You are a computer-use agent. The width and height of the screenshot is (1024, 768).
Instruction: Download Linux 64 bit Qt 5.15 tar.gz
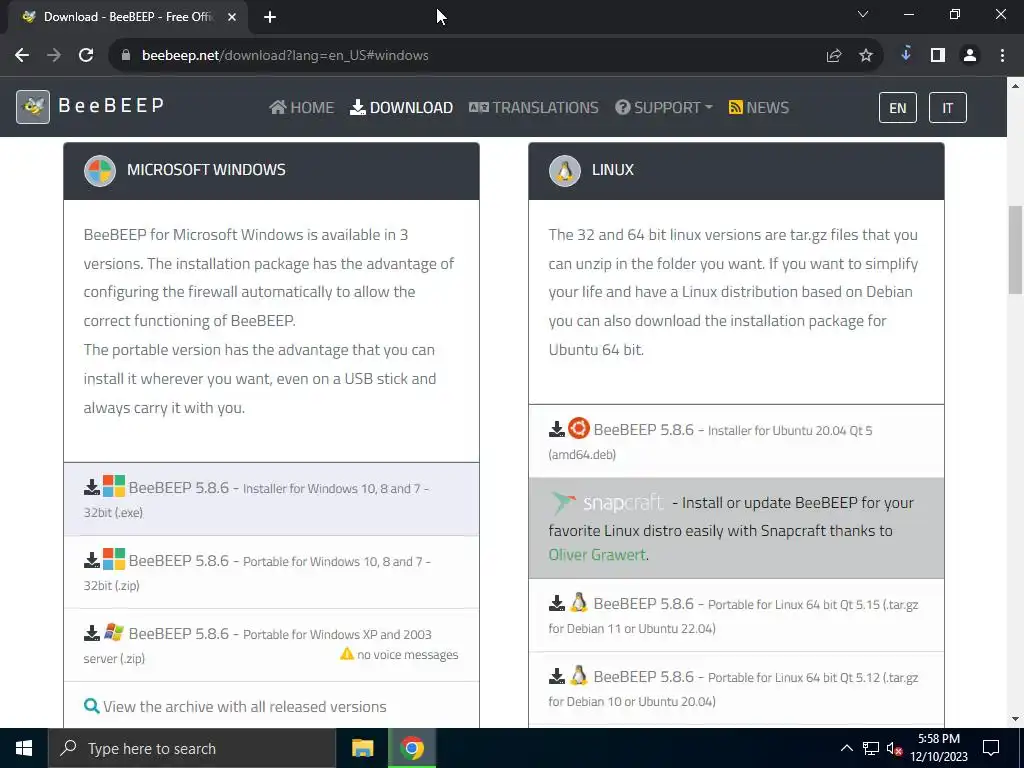point(736,615)
